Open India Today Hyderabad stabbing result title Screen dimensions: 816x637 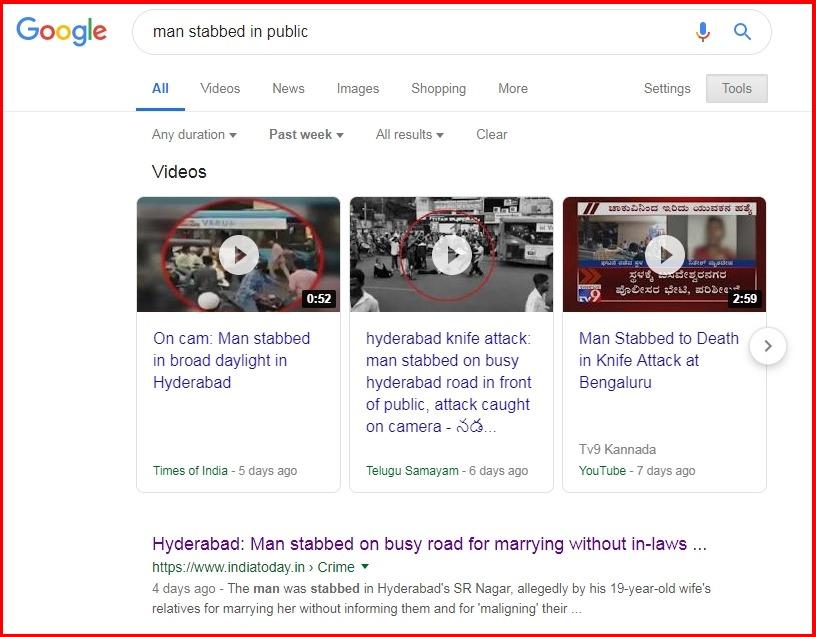pos(429,544)
